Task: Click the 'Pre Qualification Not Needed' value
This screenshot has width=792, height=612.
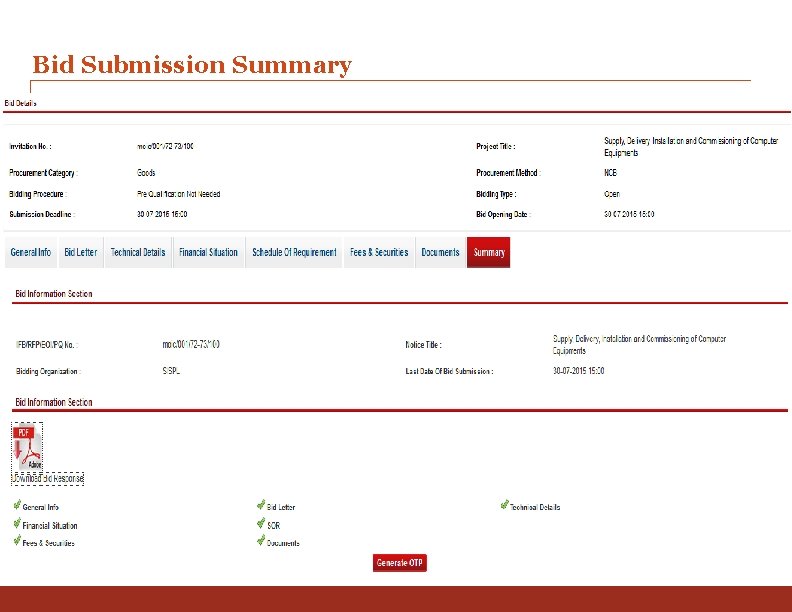Action: (178, 194)
